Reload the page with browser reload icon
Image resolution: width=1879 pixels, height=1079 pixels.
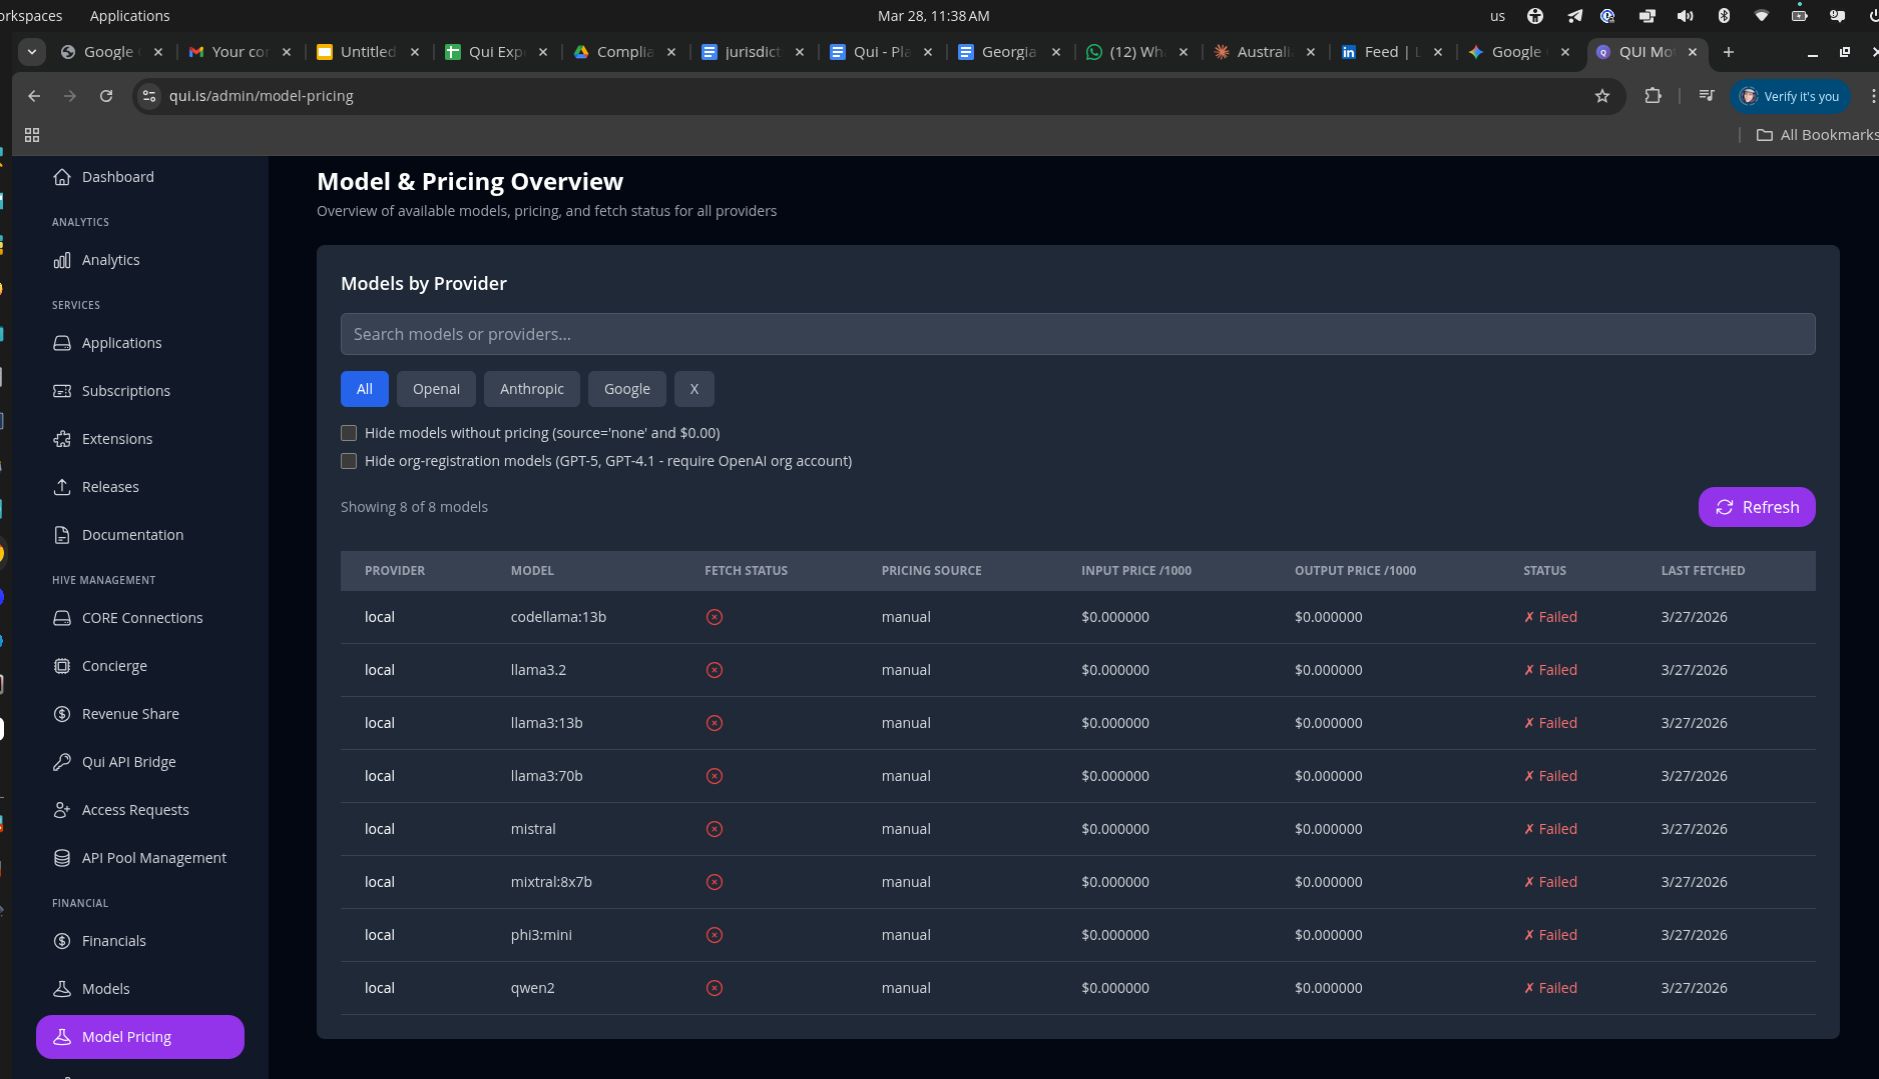(106, 96)
